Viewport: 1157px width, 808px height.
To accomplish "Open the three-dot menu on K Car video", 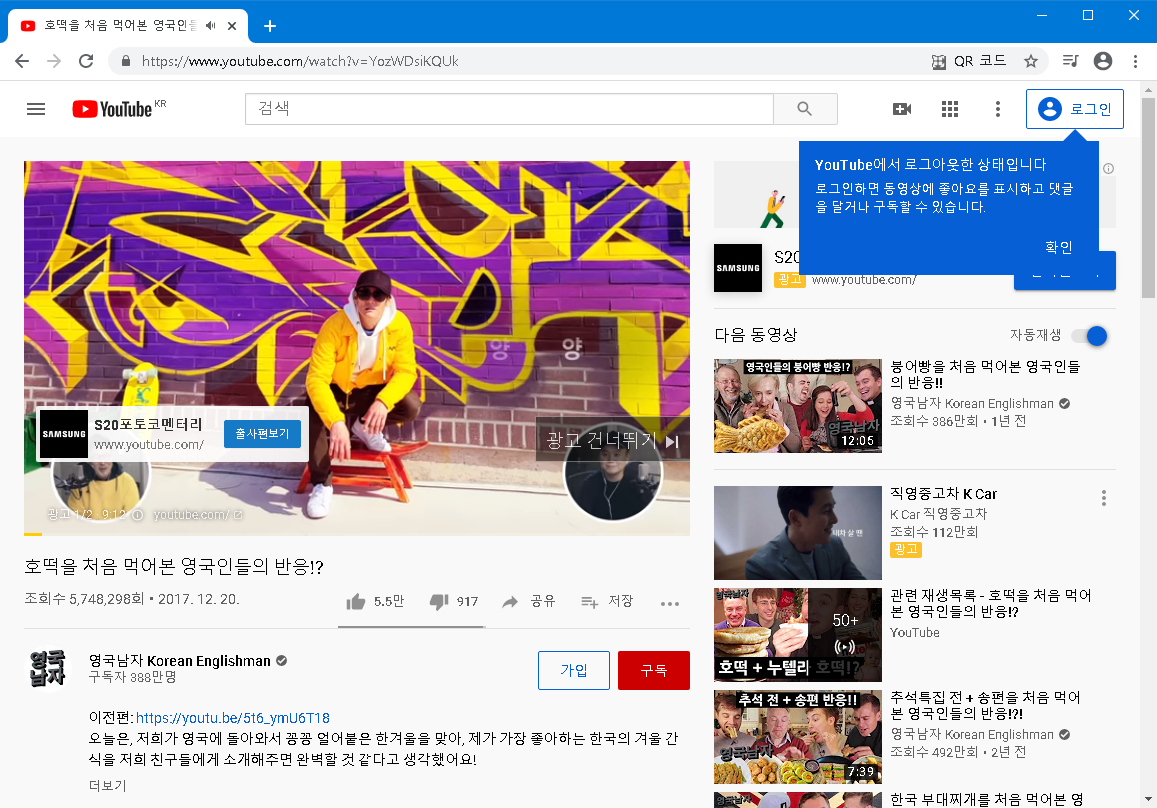I will pyautogui.click(x=1103, y=497).
